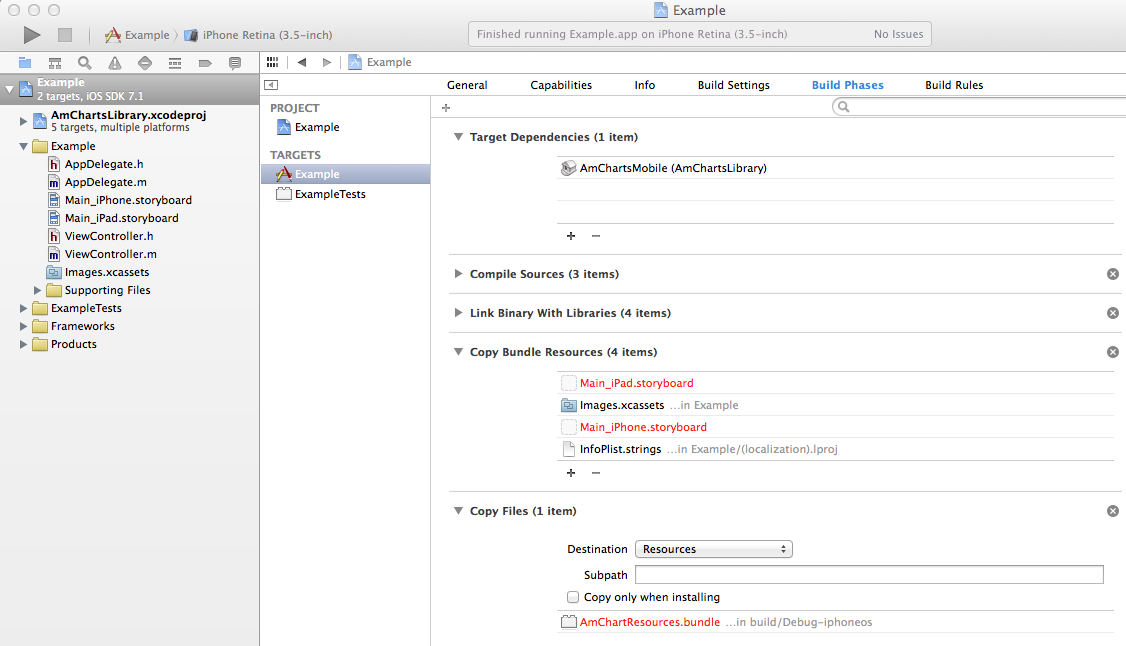1126x646 pixels.
Task: Hide the project and targets list
Action: (271, 85)
